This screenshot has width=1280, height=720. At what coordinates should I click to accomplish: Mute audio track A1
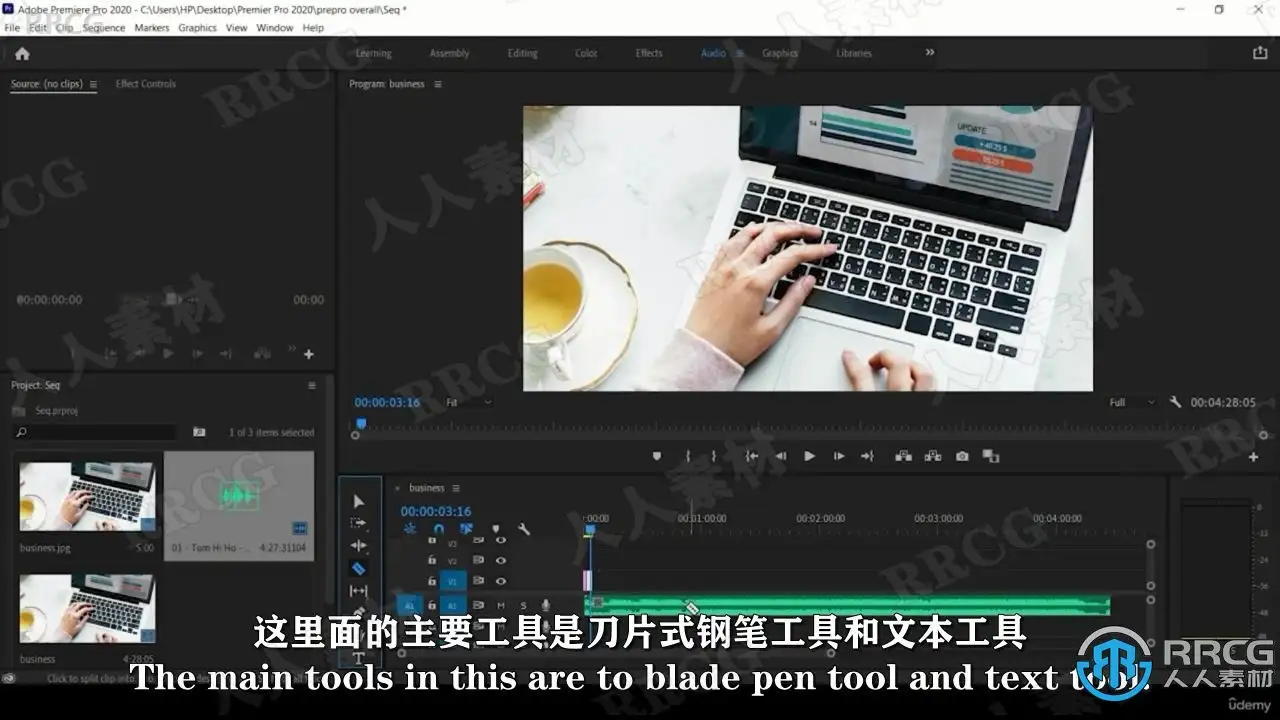[501, 605]
